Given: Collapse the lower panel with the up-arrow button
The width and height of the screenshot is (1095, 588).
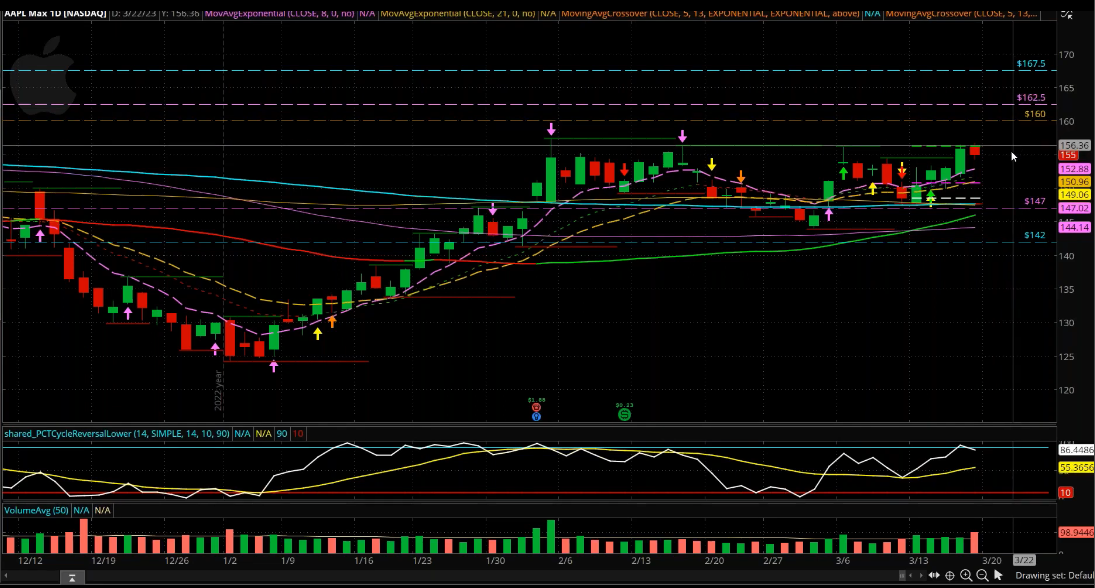Looking at the screenshot, I should tap(72, 578).
